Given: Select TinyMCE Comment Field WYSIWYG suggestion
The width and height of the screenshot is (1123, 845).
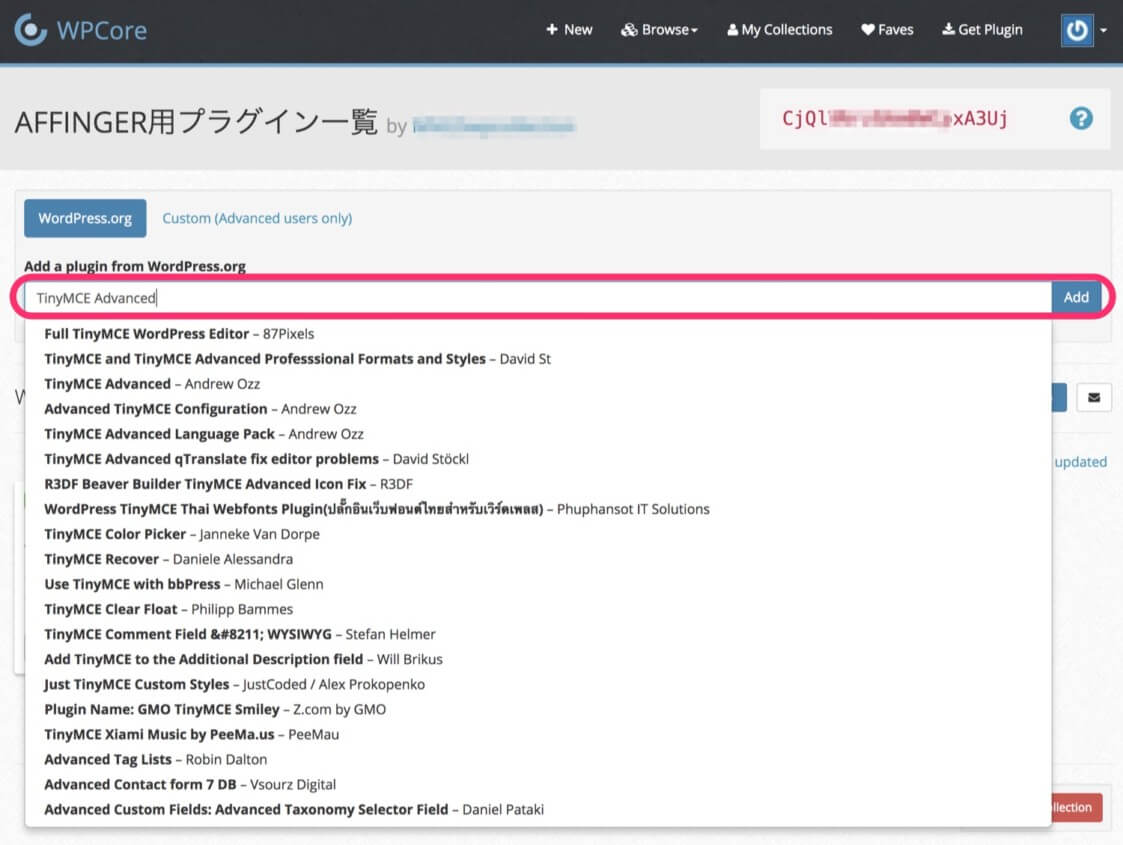Looking at the screenshot, I should coord(538,634).
